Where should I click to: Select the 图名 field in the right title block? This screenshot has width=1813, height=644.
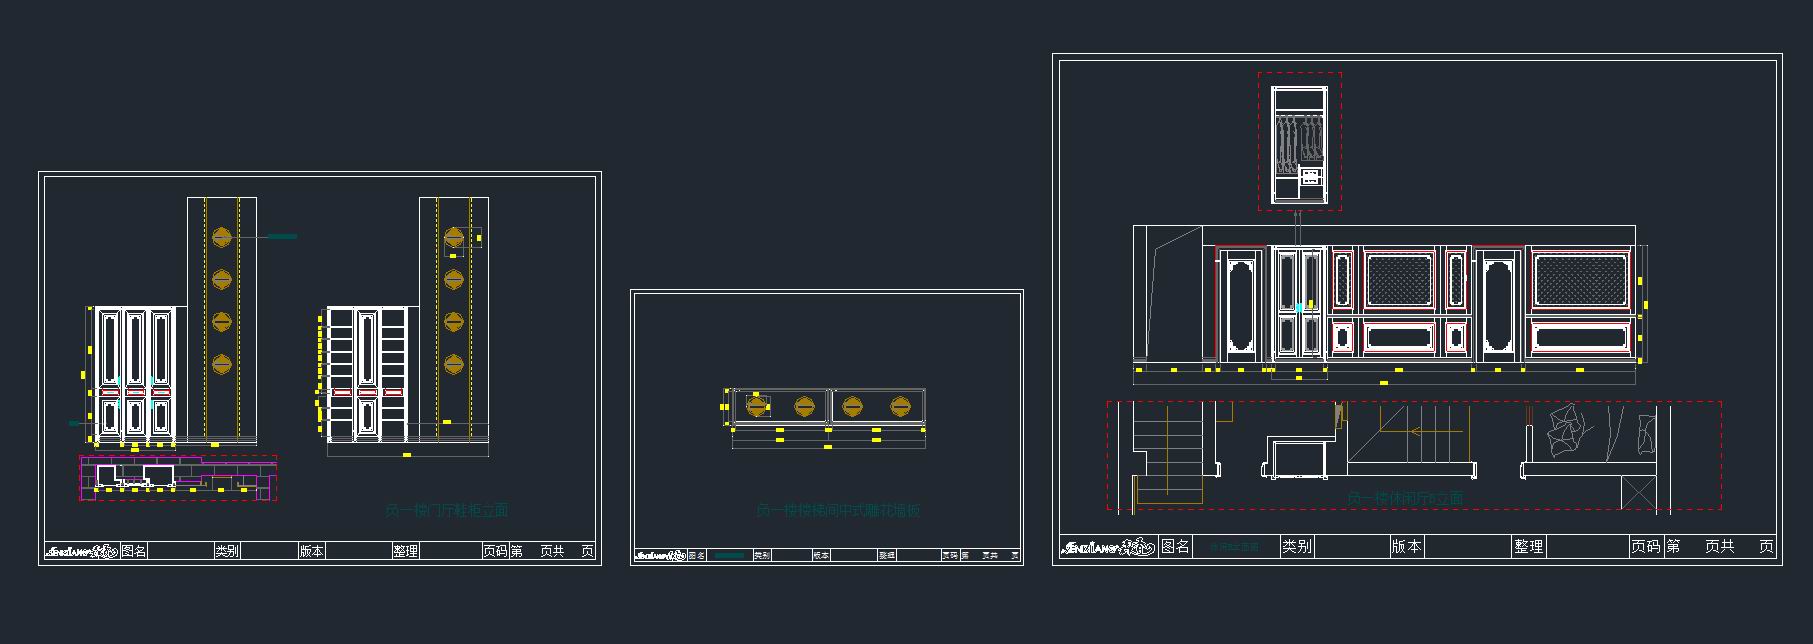click(x=1175, y=547)
